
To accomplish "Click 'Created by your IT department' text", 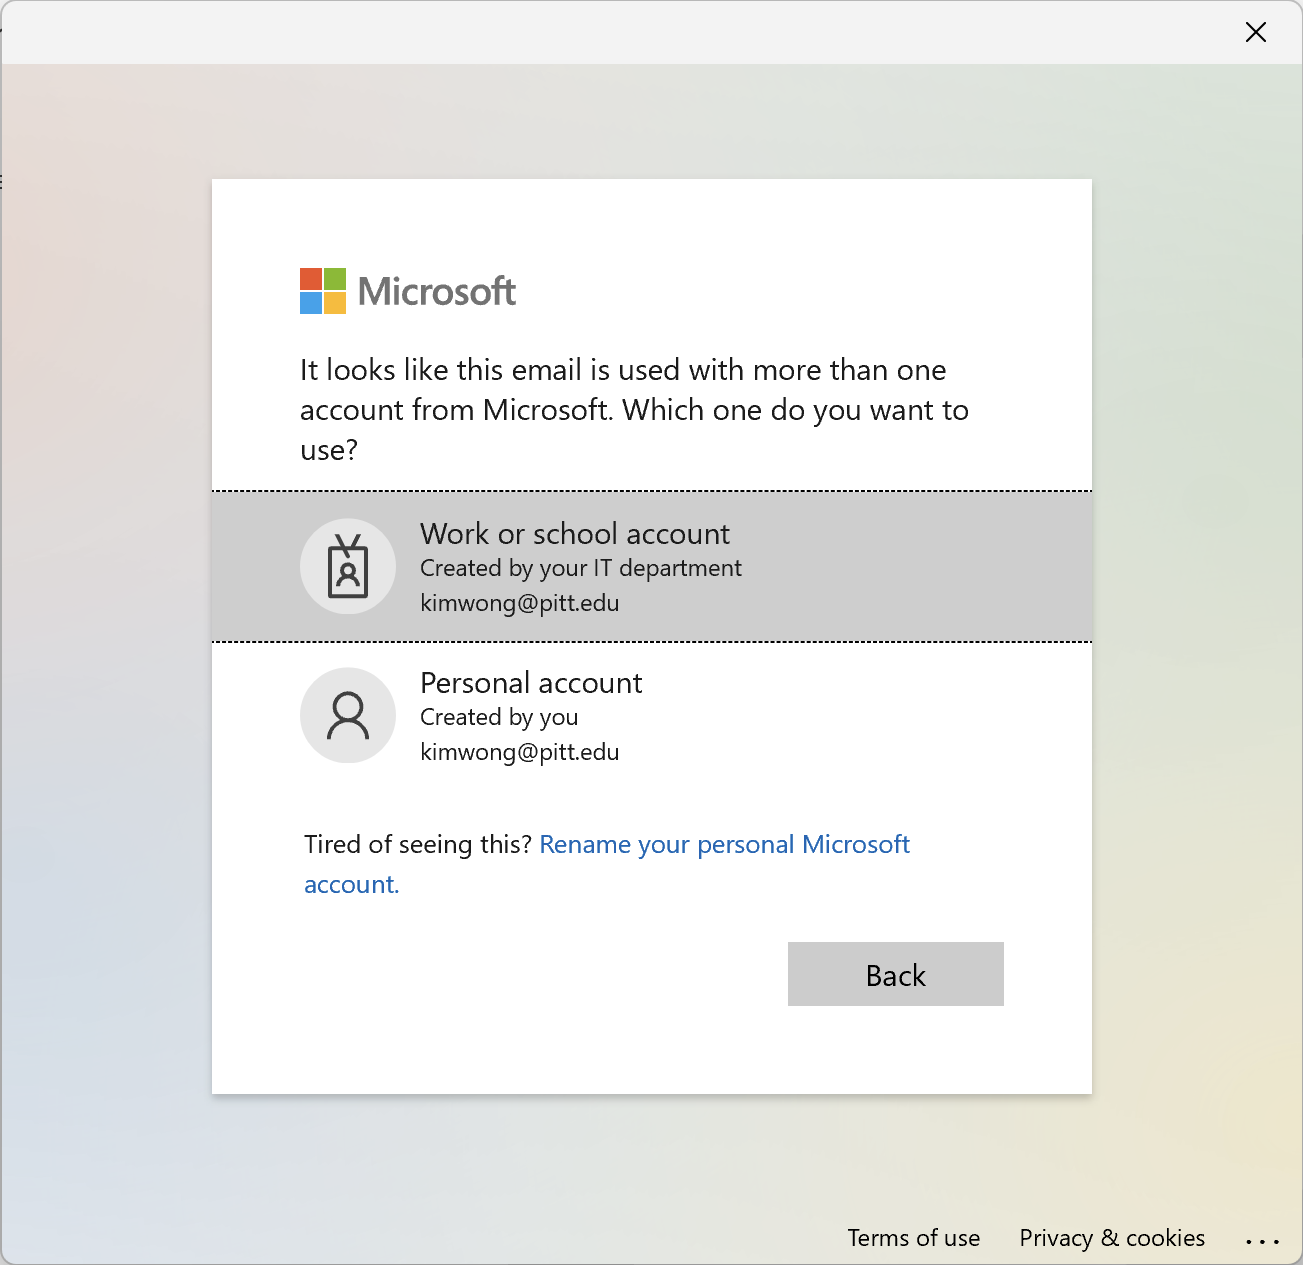I will 581,568.
